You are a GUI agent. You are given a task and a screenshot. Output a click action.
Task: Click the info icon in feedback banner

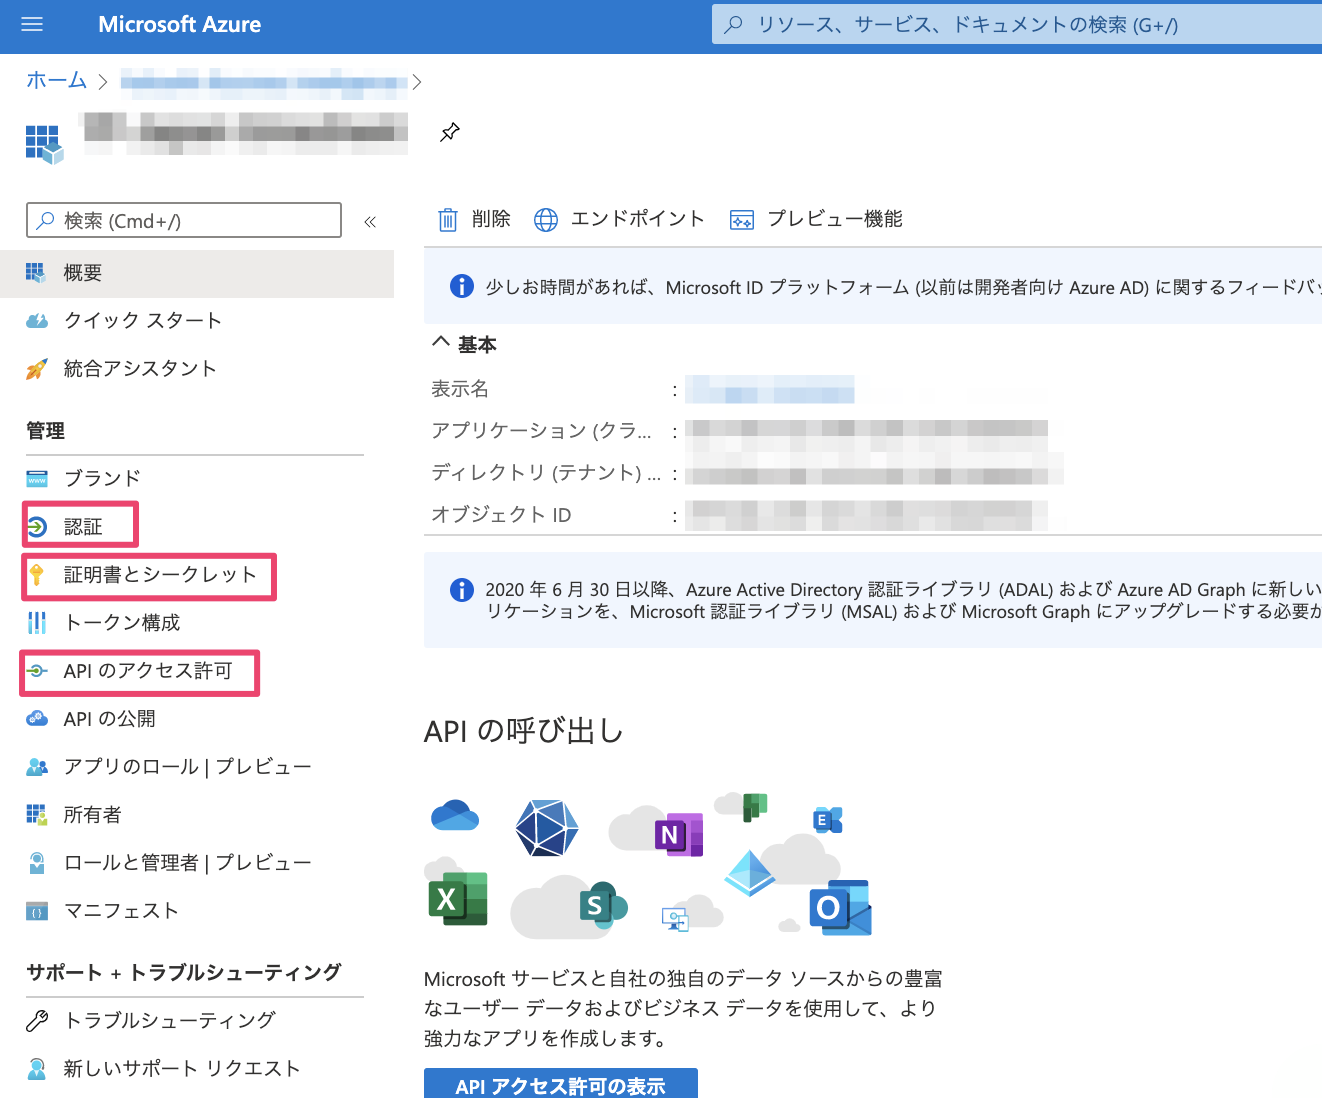tap(461, 286)
